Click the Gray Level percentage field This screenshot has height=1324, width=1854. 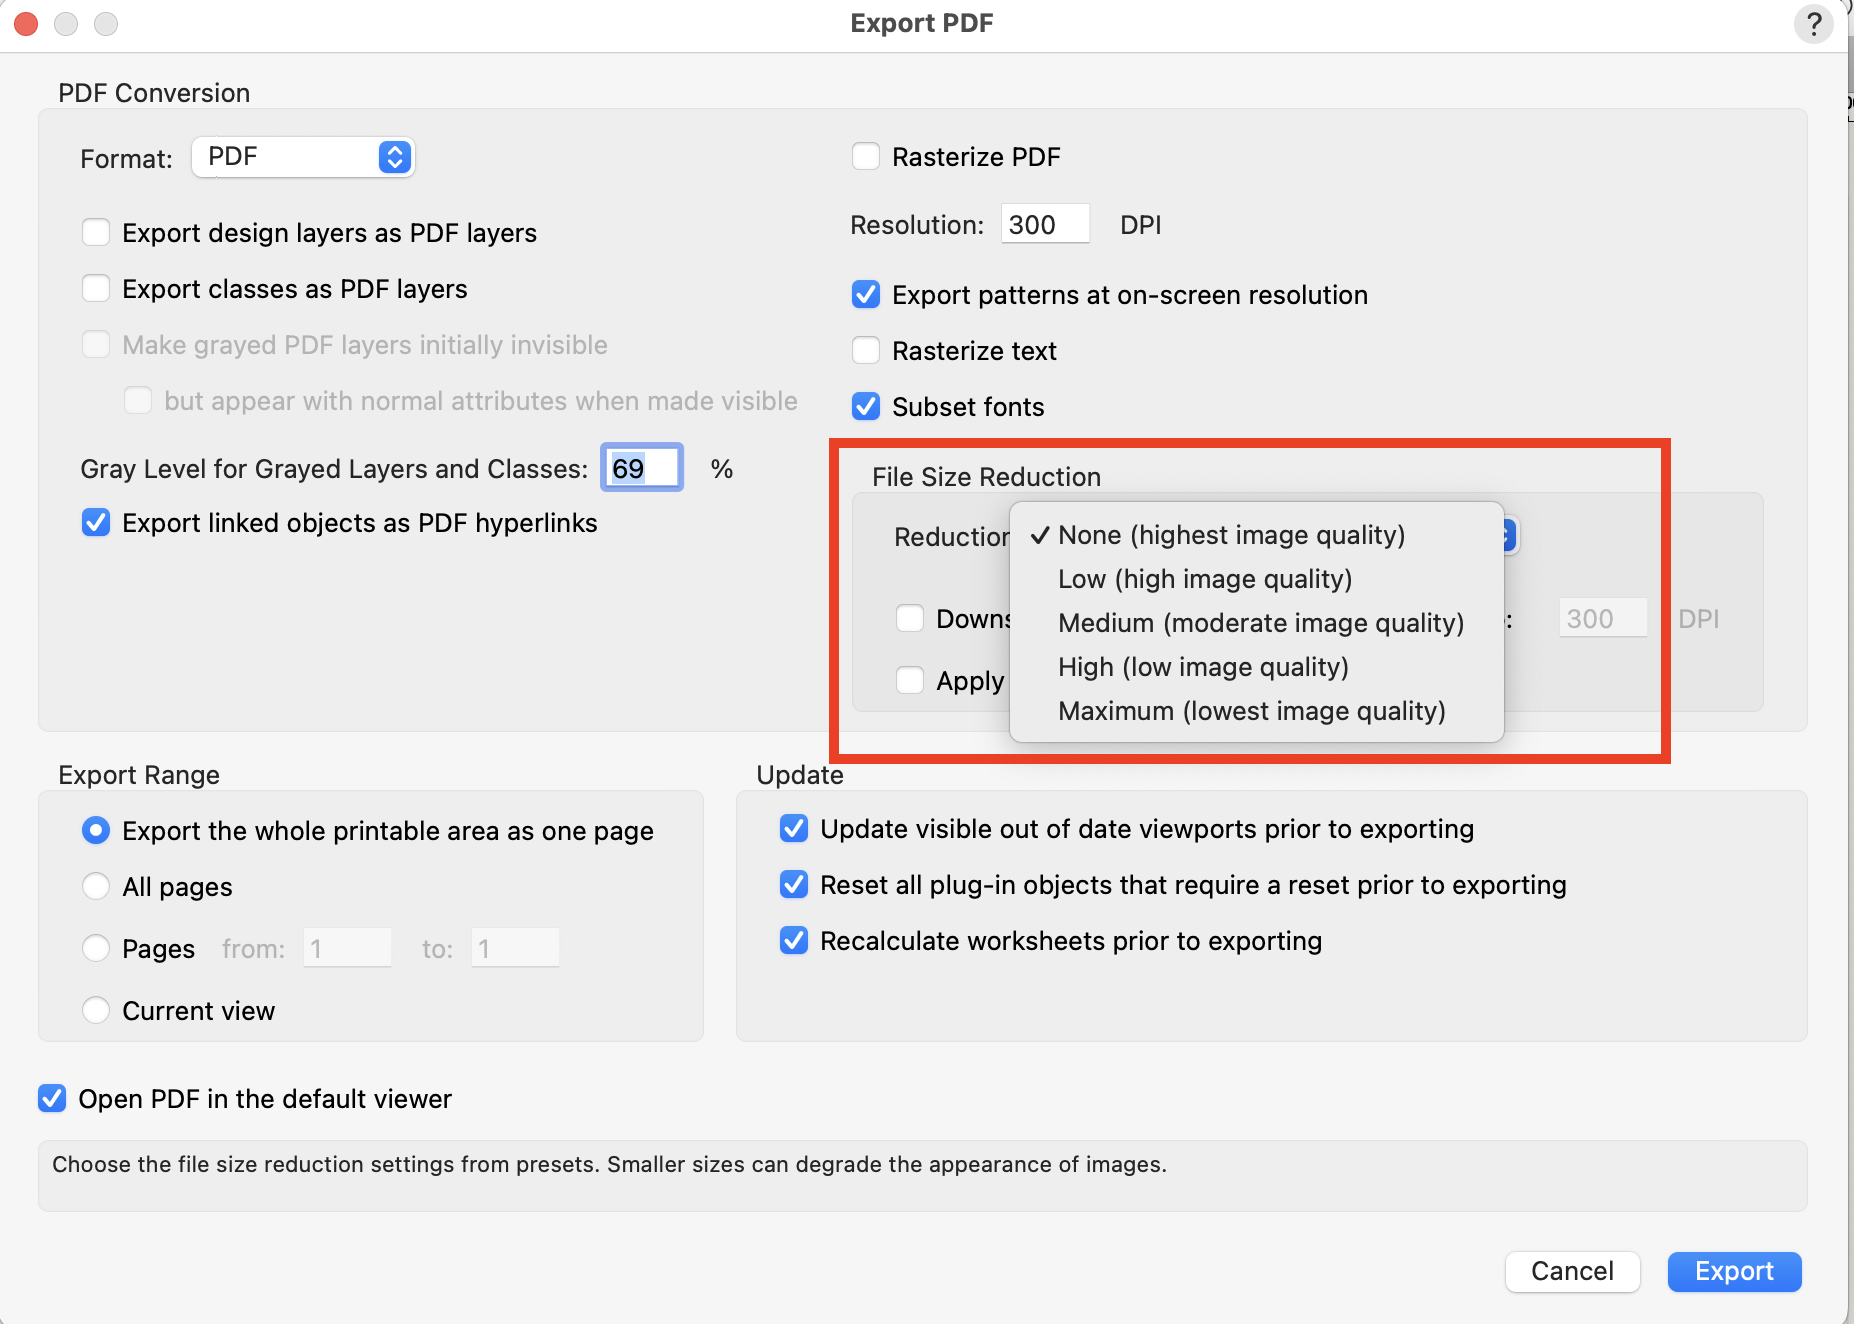point(642,468)
